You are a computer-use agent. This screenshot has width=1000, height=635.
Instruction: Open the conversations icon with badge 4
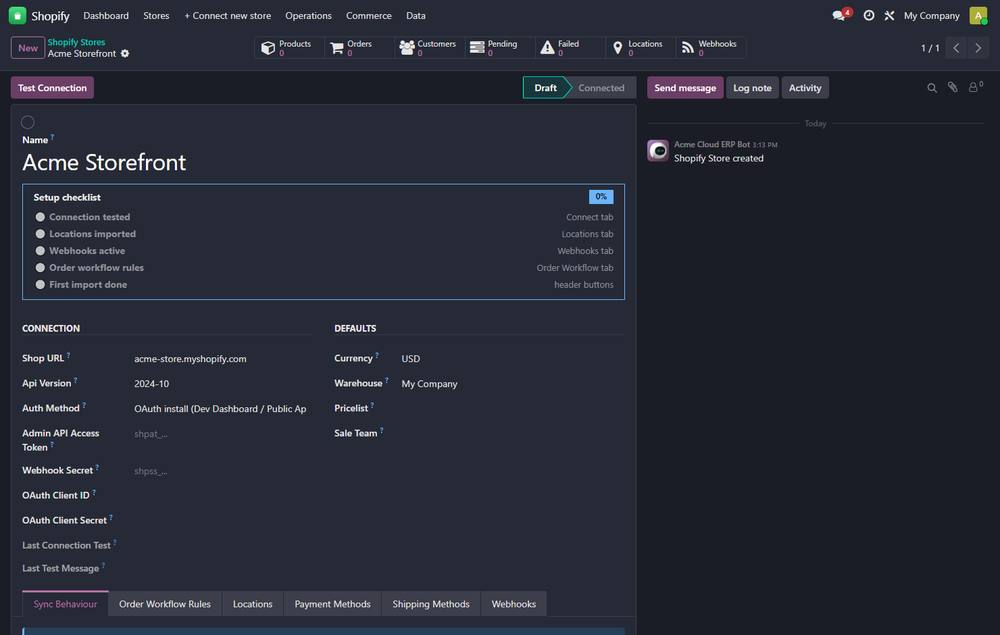pyautogui.click(x=841, y=15)
